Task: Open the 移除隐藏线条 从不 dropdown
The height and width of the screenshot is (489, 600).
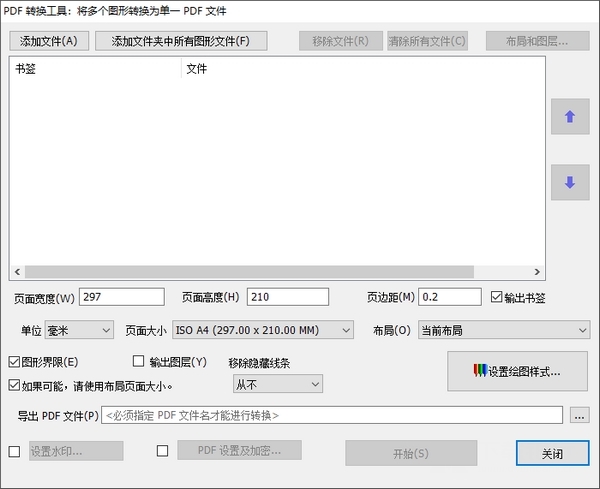Action: tap(278, 384)
